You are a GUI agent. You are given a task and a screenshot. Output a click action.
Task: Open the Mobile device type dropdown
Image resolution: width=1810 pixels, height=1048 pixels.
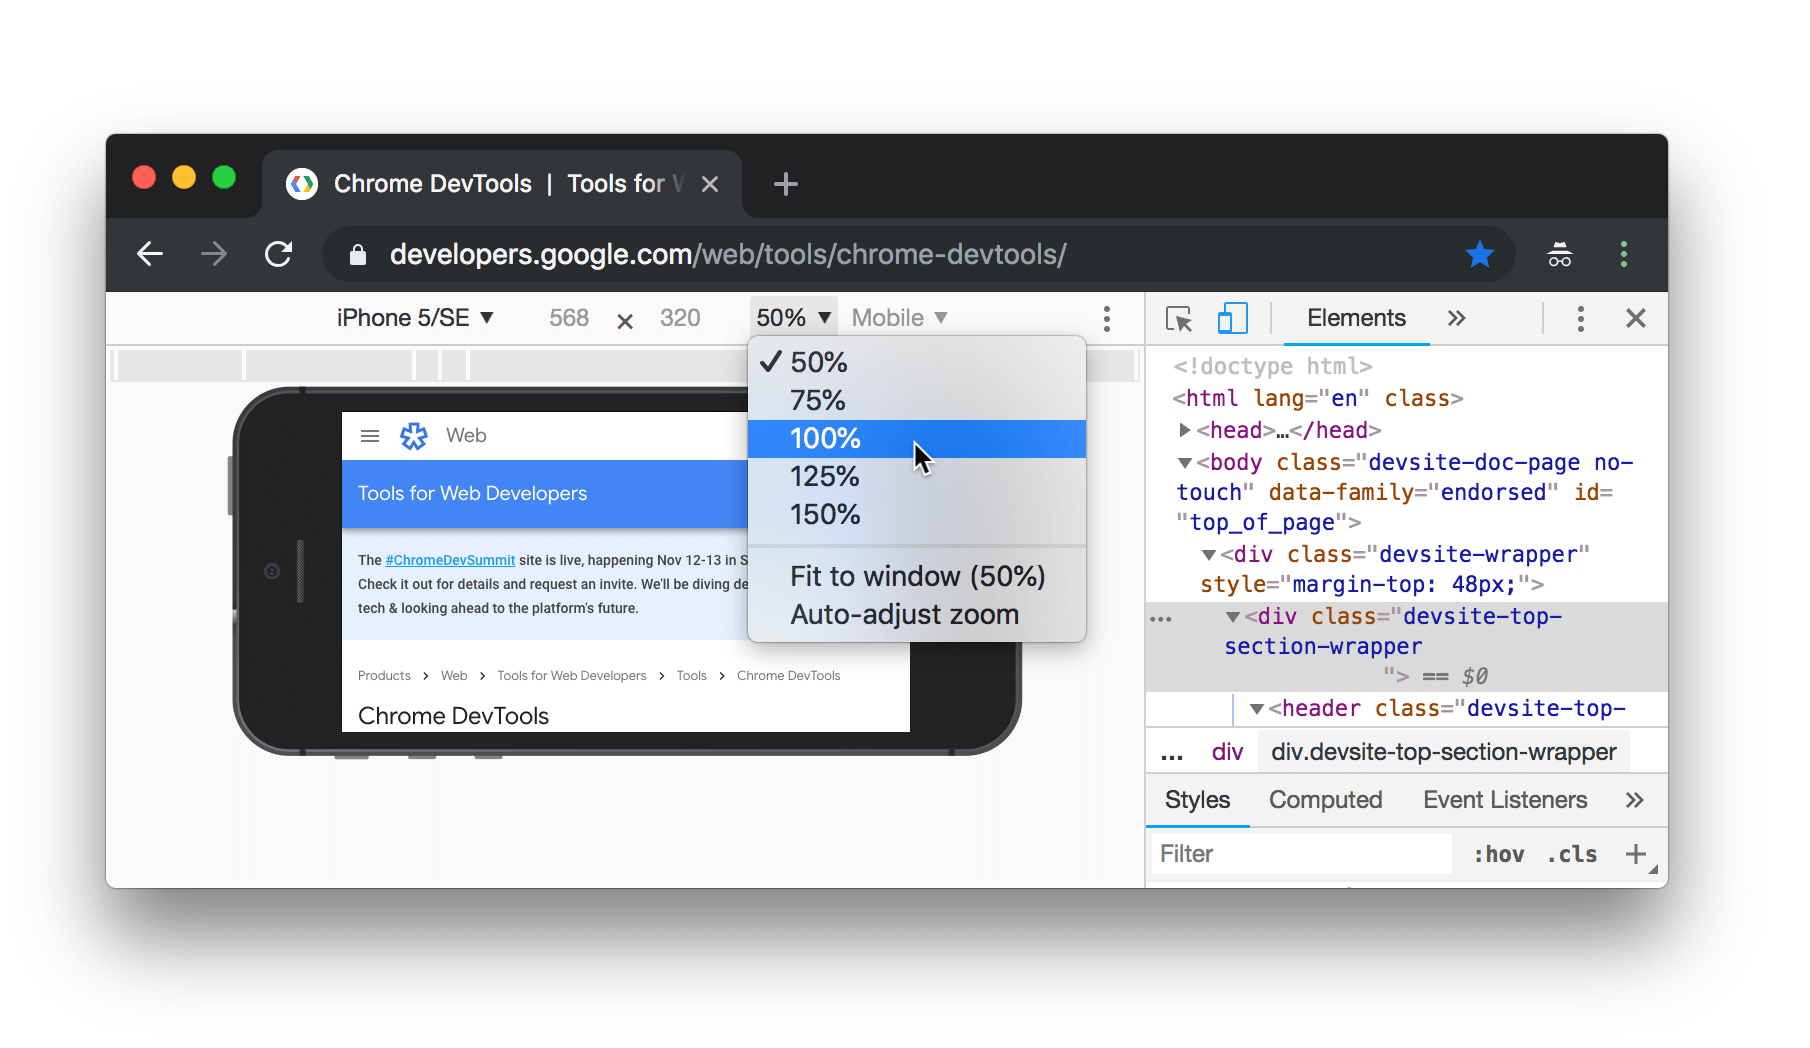898,318
